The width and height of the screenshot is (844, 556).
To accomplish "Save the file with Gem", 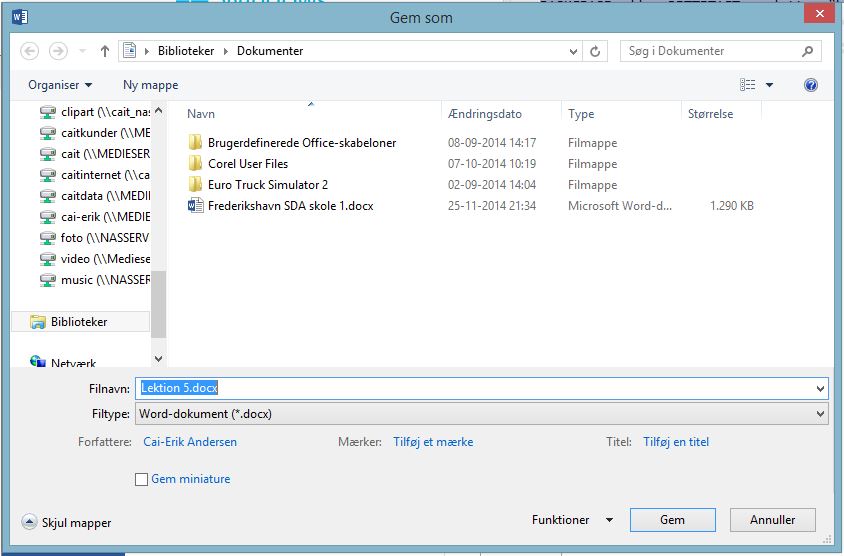I will [x=673, y=520].
